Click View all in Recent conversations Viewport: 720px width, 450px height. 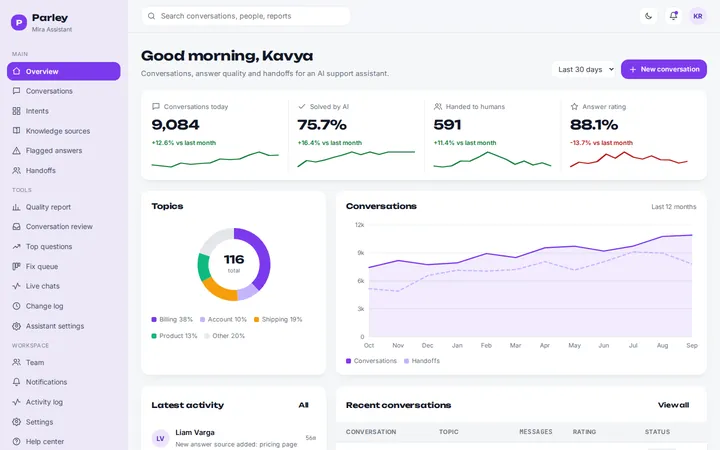673,405
